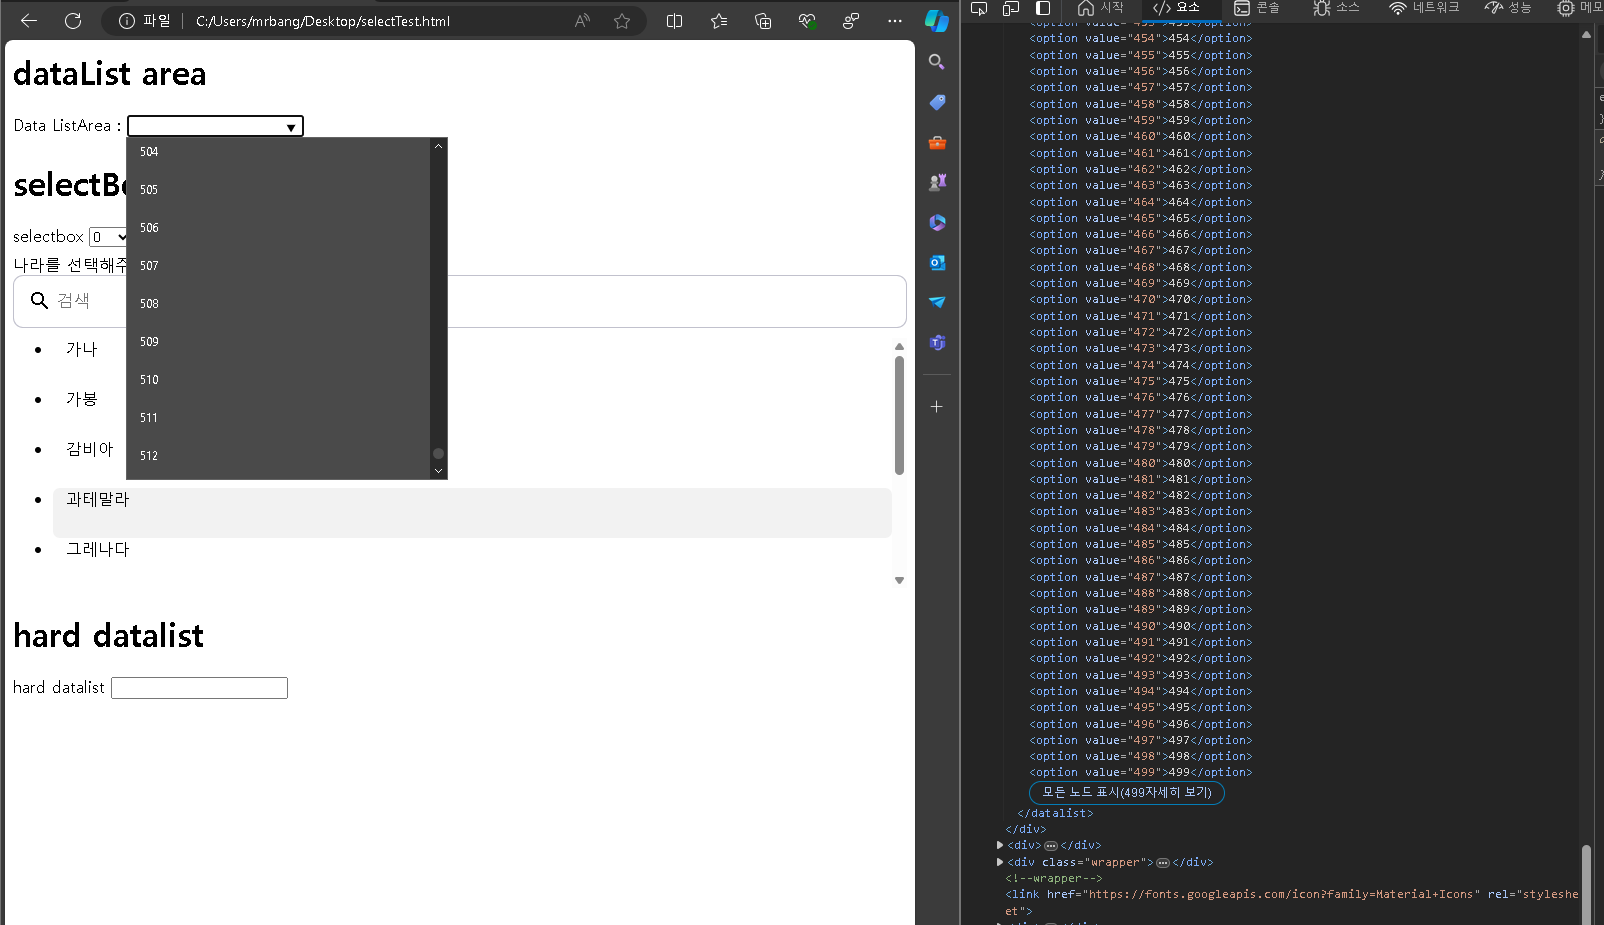Open the Copilot icon in the browser toolbar
The image size is (1604, 925).
pyautogui.click(x=937, y=21)
